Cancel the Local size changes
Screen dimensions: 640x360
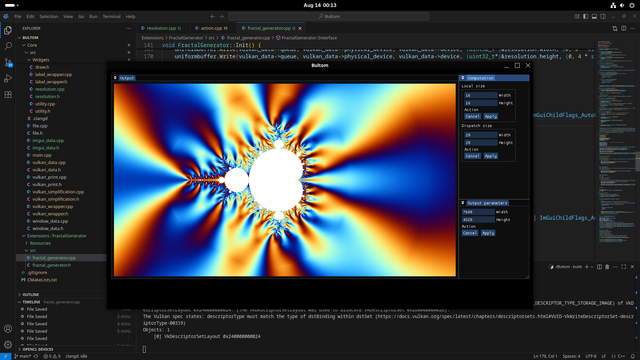[472, 116]
